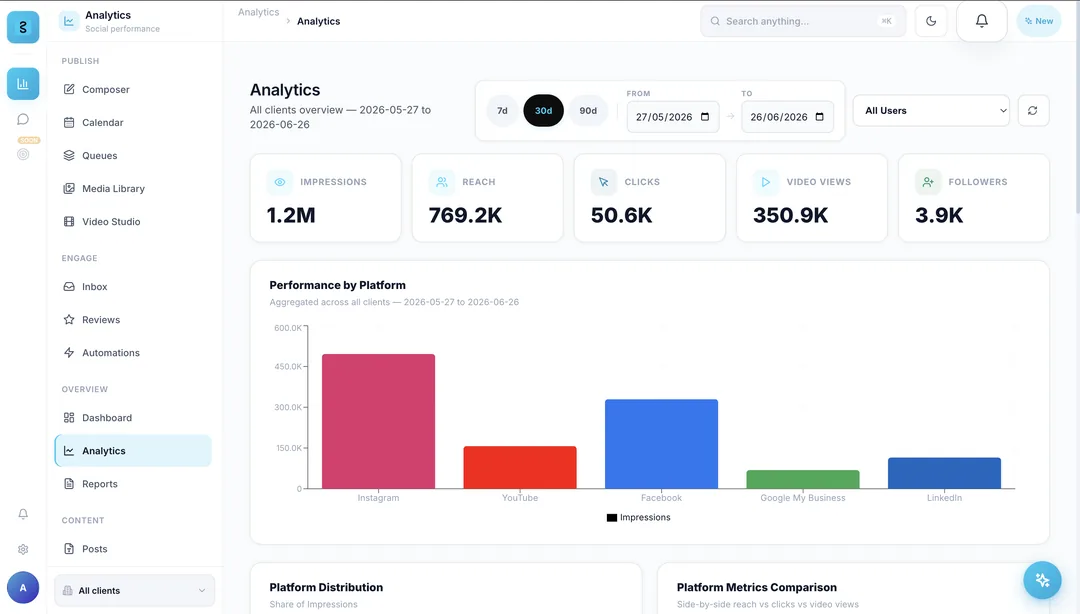Click the Video Views play icon
The image size is (1080, 614).
click(x=765, y=182)
